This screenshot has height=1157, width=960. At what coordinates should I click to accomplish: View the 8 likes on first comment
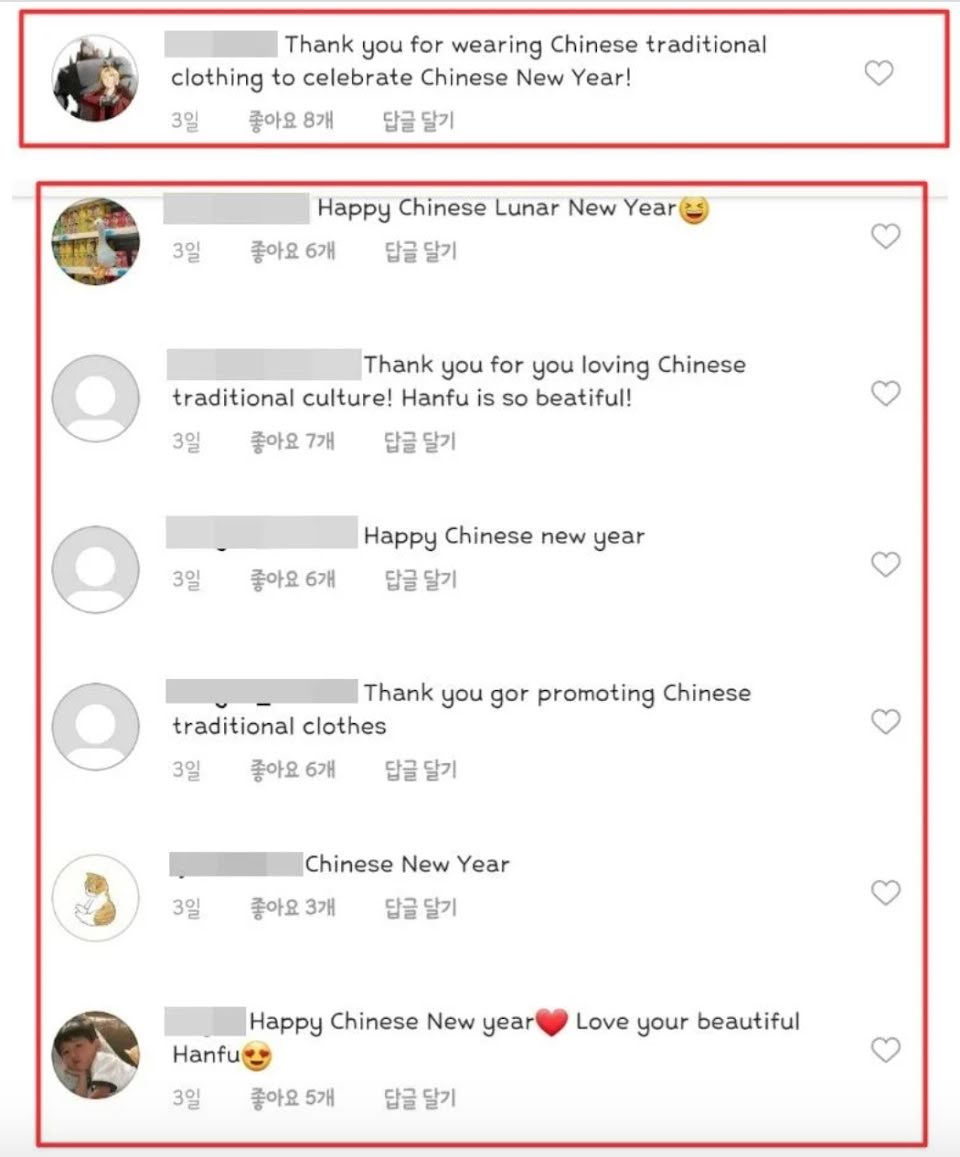tap(291, 120)
